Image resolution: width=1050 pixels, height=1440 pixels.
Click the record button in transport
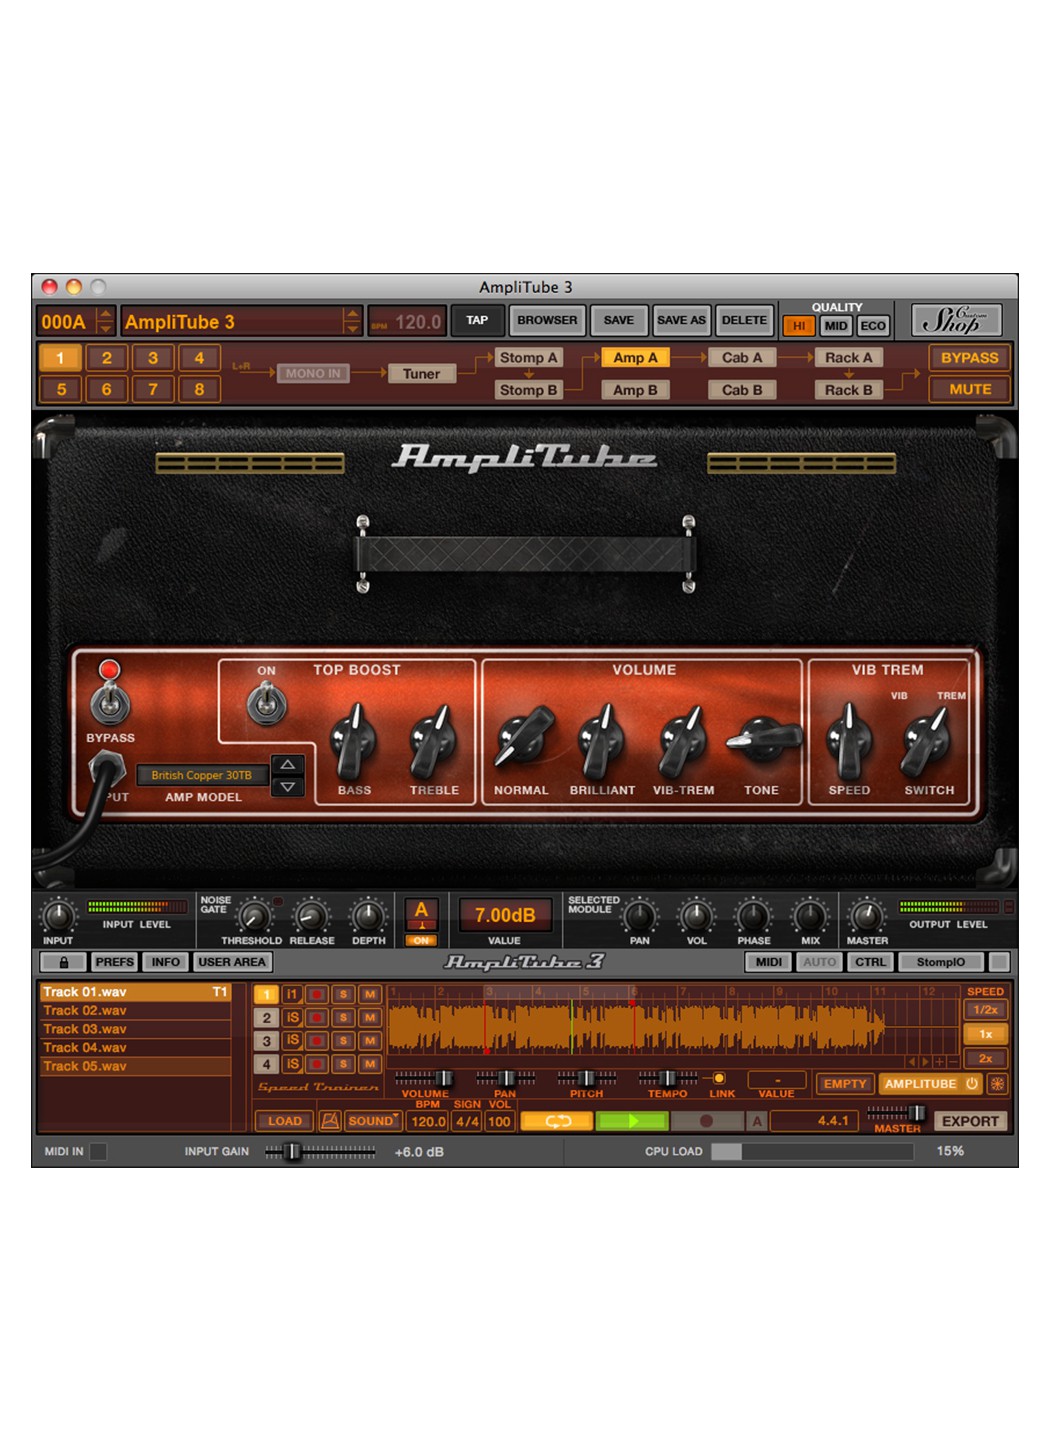point(707,1121)
